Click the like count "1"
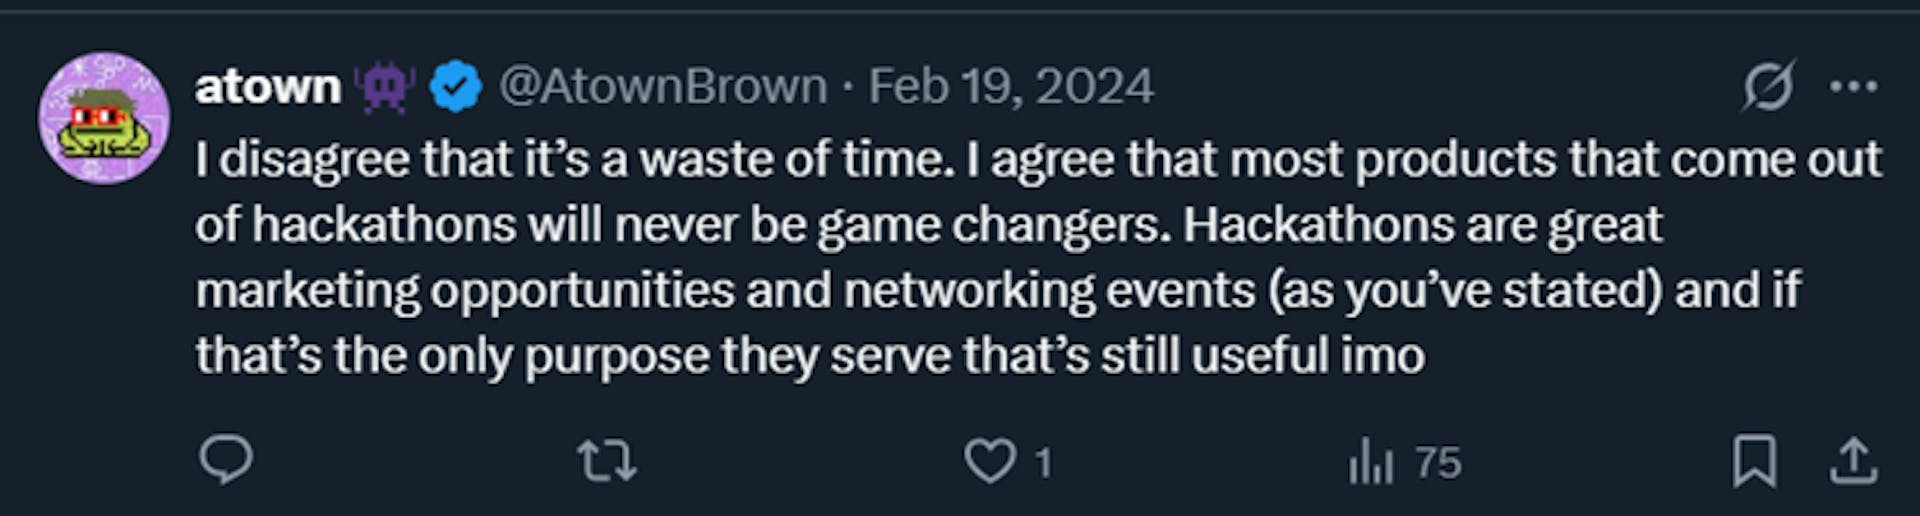The width and height of the screenshot is (1920, 516). [x=1043, y=463]
